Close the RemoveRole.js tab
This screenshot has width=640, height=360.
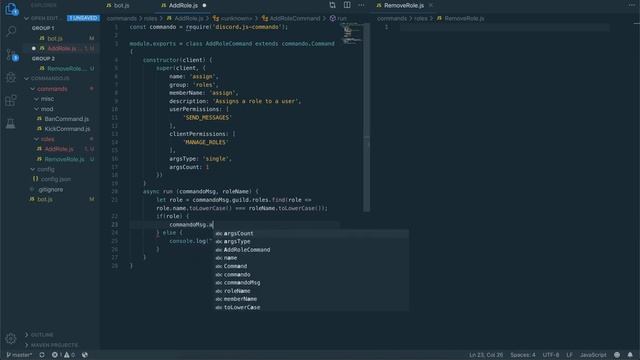point(431,5)
